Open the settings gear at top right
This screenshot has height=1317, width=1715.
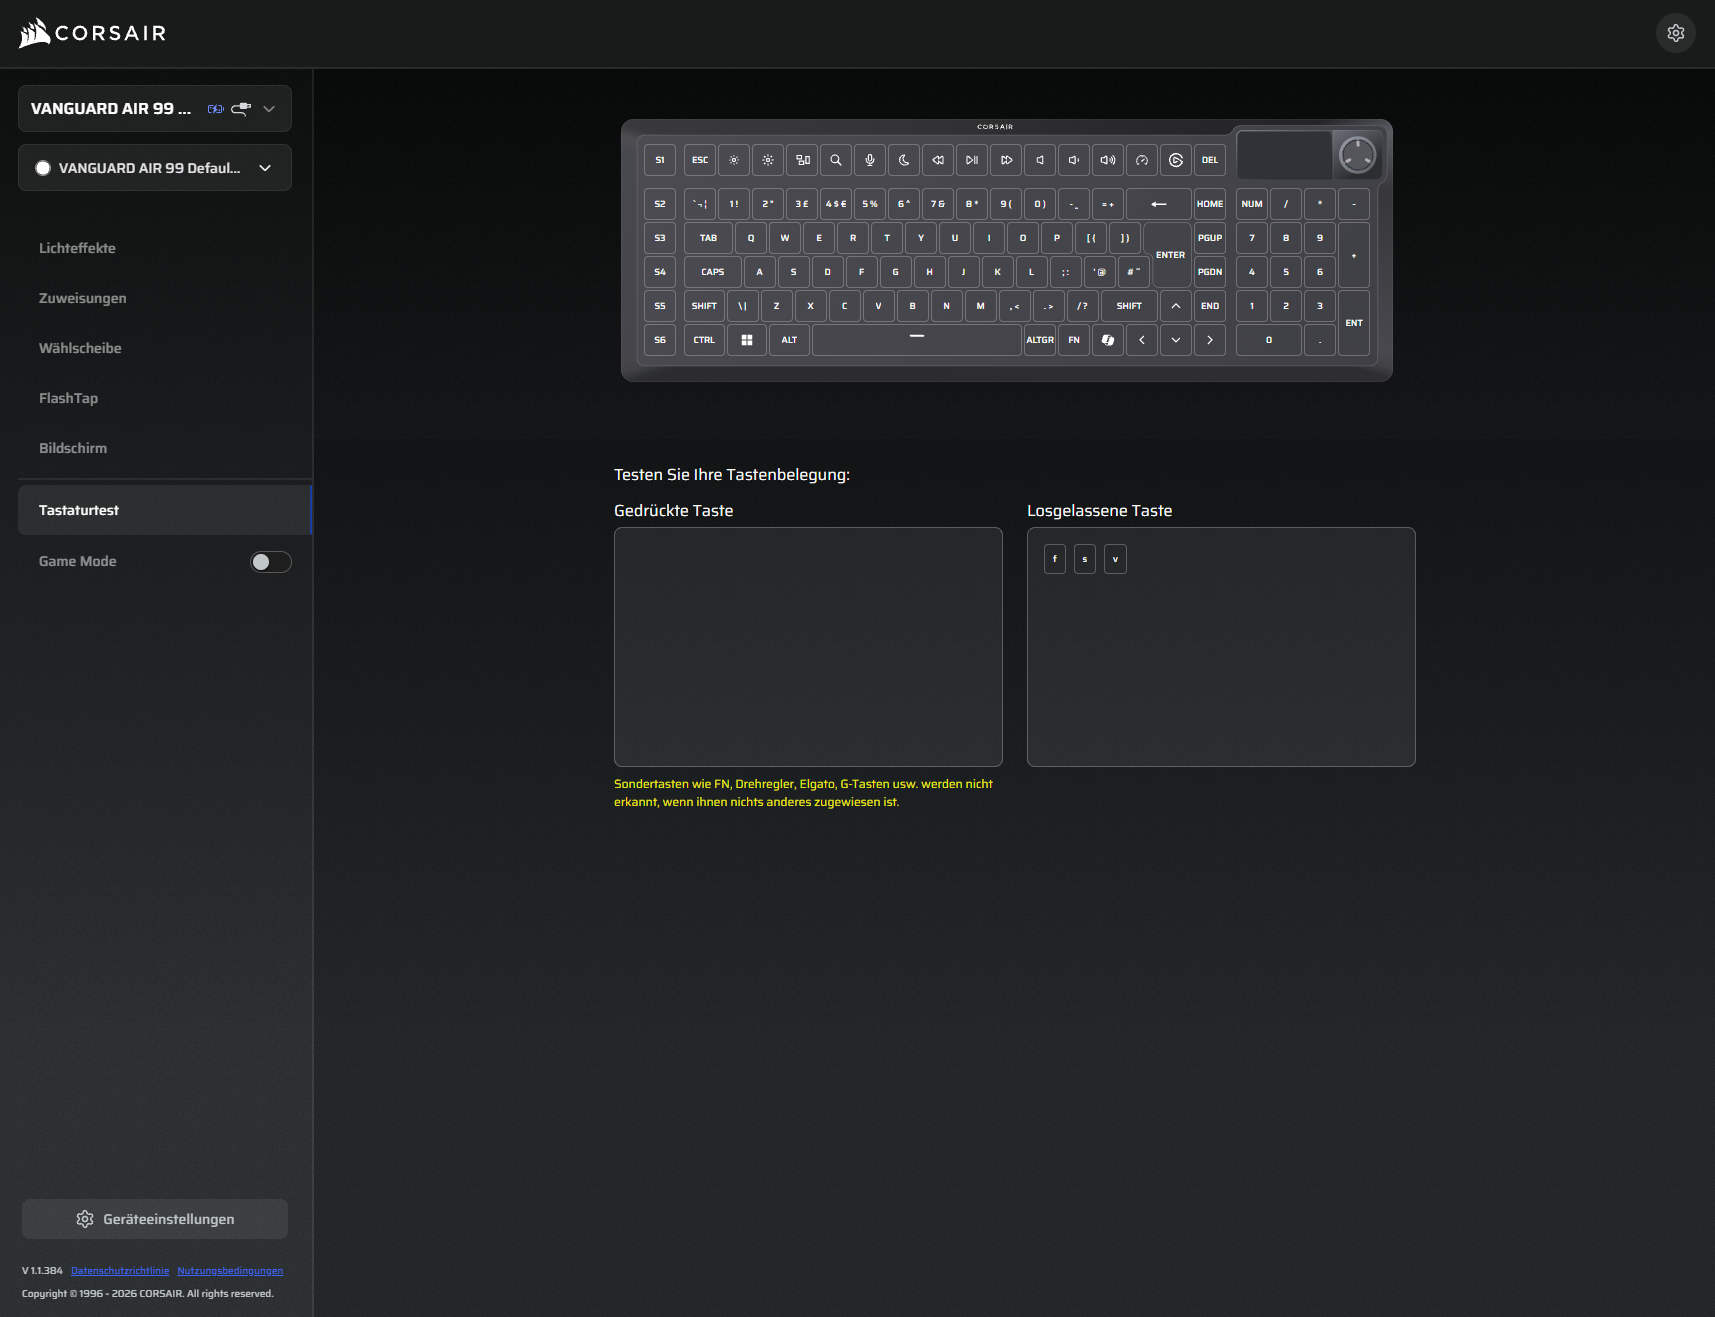tap(1676, 33)
